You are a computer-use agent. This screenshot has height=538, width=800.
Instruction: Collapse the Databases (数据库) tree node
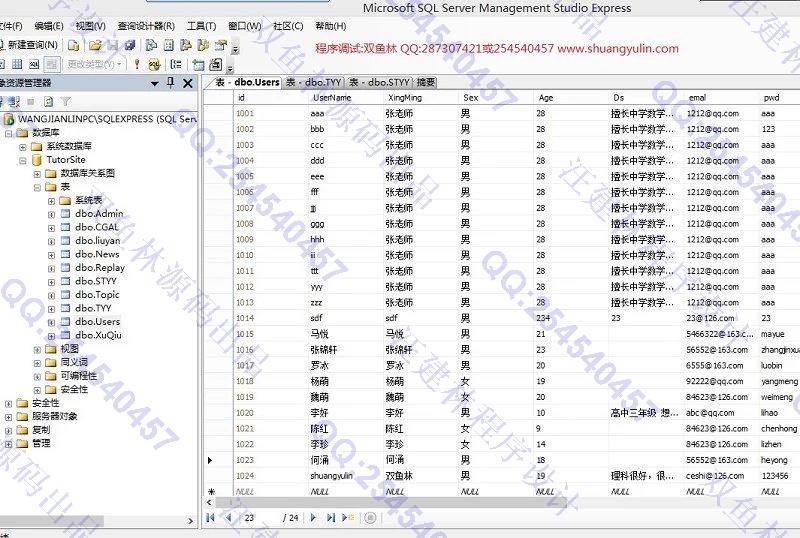pos(8,133)
